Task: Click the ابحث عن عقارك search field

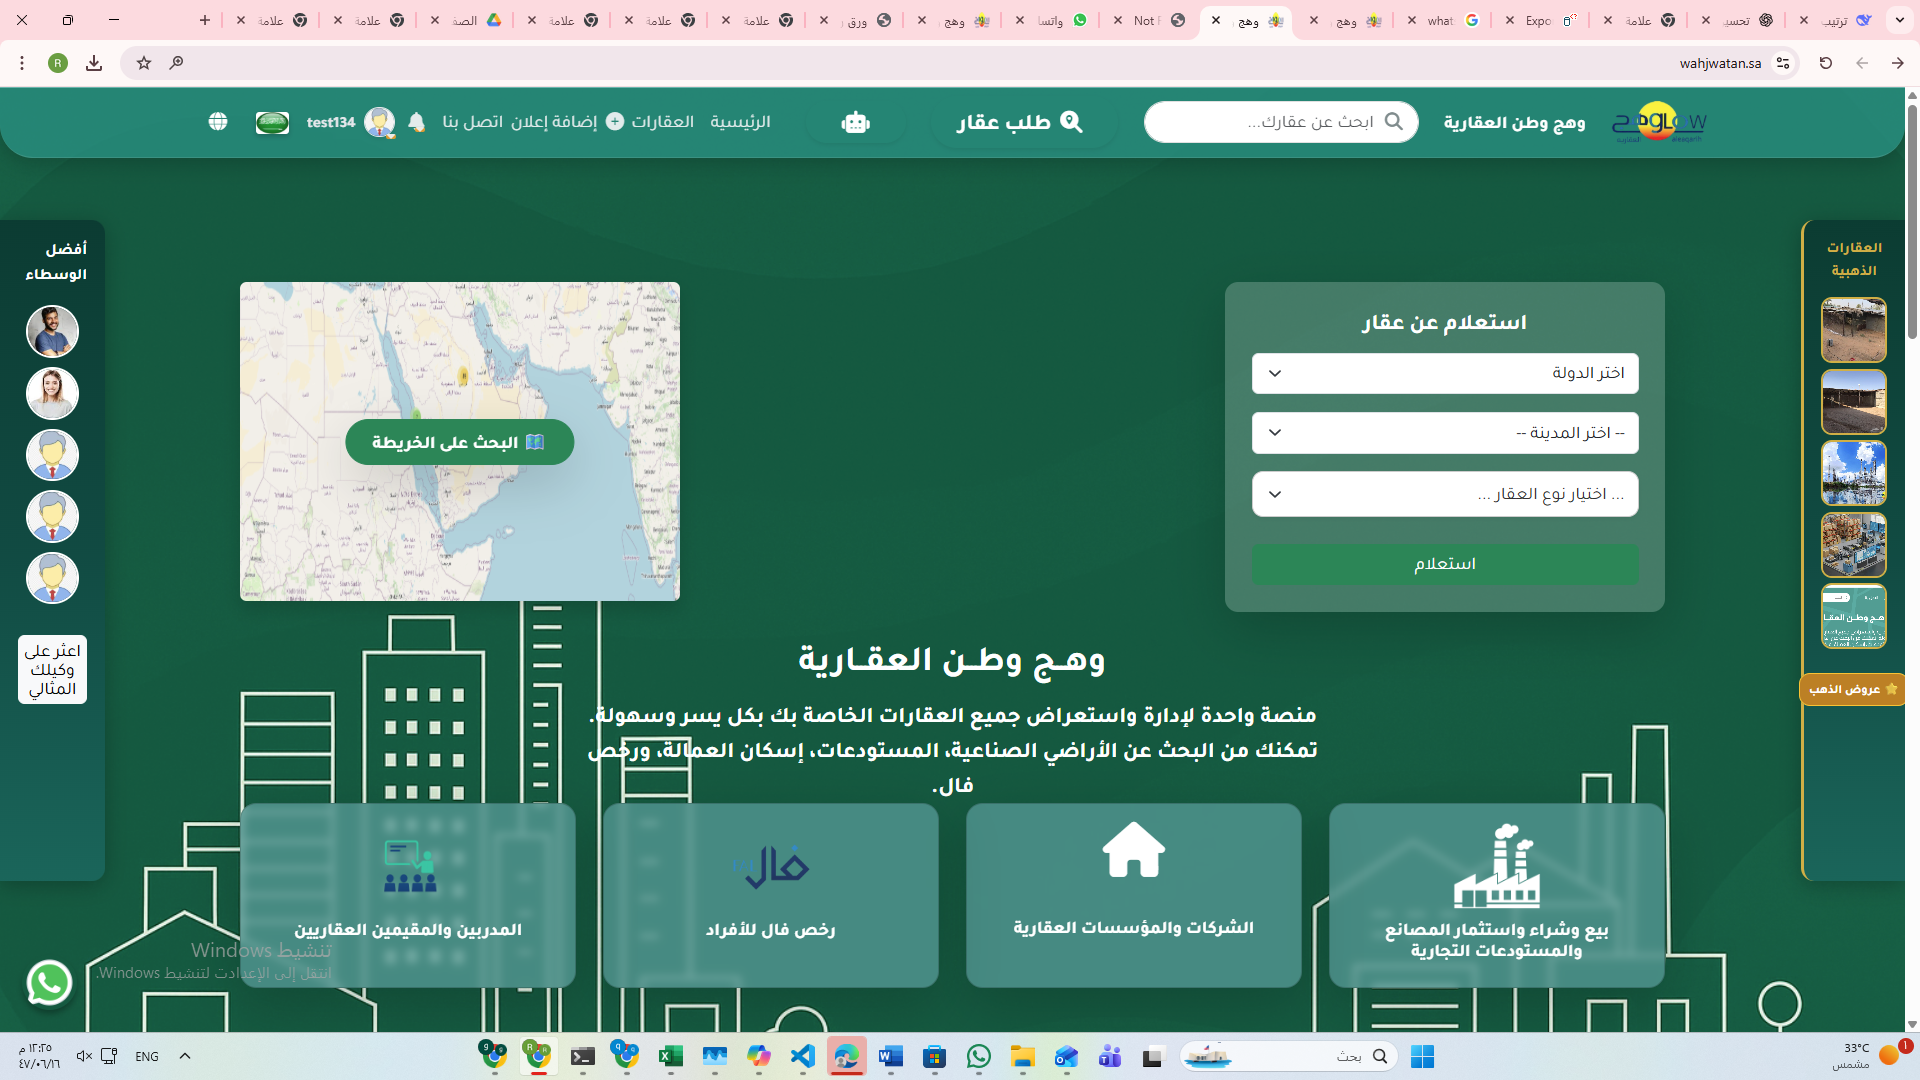Action: [1290, 122]
